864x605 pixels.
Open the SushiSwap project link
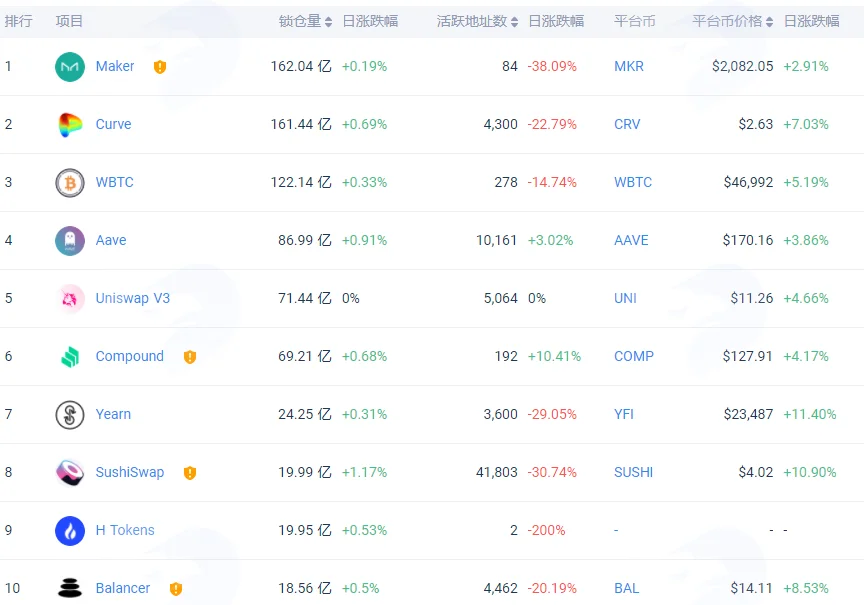point(129,472)
